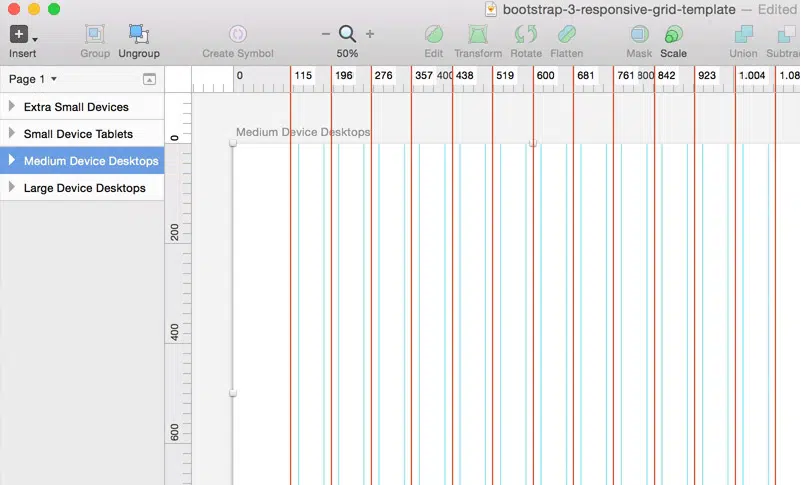Expand the Extra Small Devices group
Screen dimensions: 801x485
click(11, 107)
